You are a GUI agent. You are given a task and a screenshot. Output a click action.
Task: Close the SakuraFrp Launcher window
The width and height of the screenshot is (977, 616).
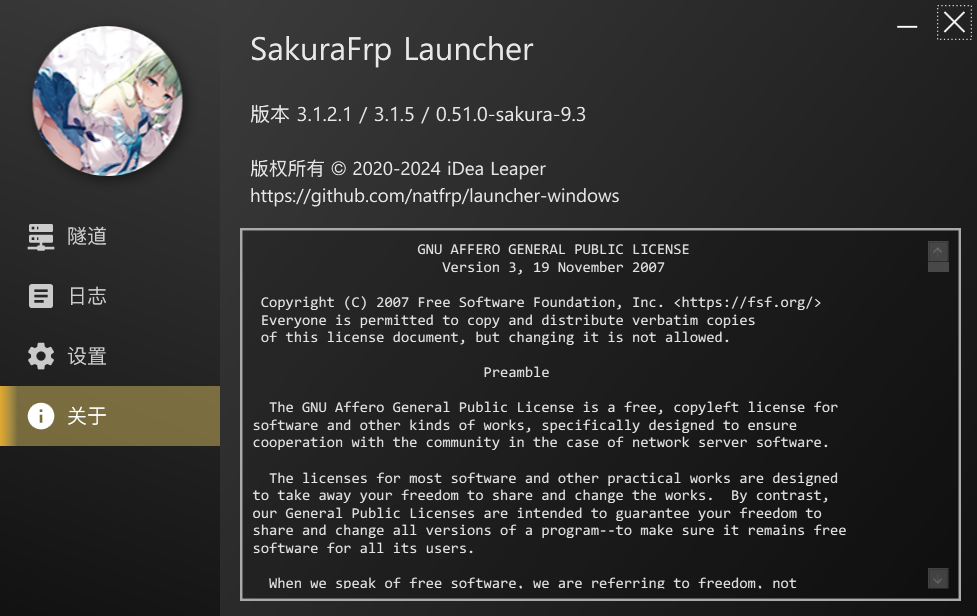(x=954, y=22)
